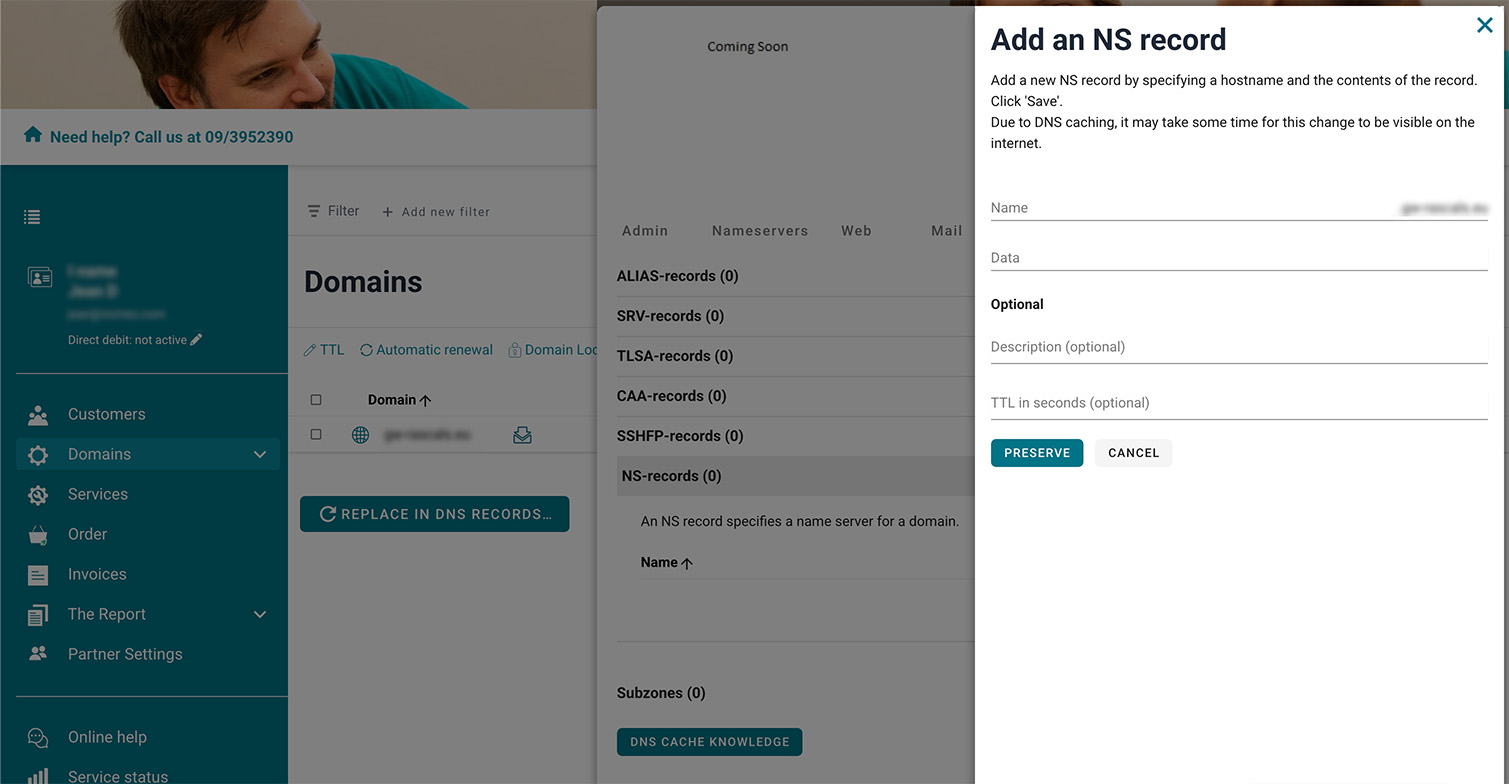Switch to the Web tab
1509x784 pixels.
[856, 230]
